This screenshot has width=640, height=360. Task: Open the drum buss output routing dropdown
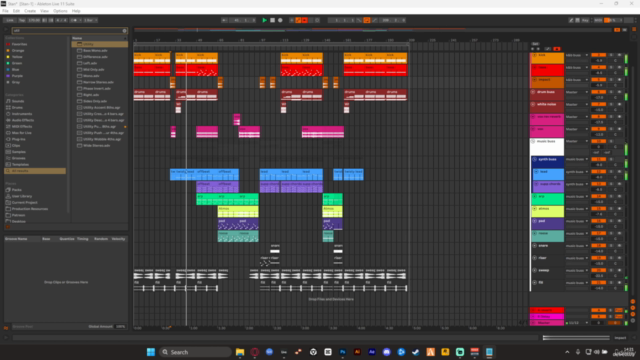coord(577,92)
